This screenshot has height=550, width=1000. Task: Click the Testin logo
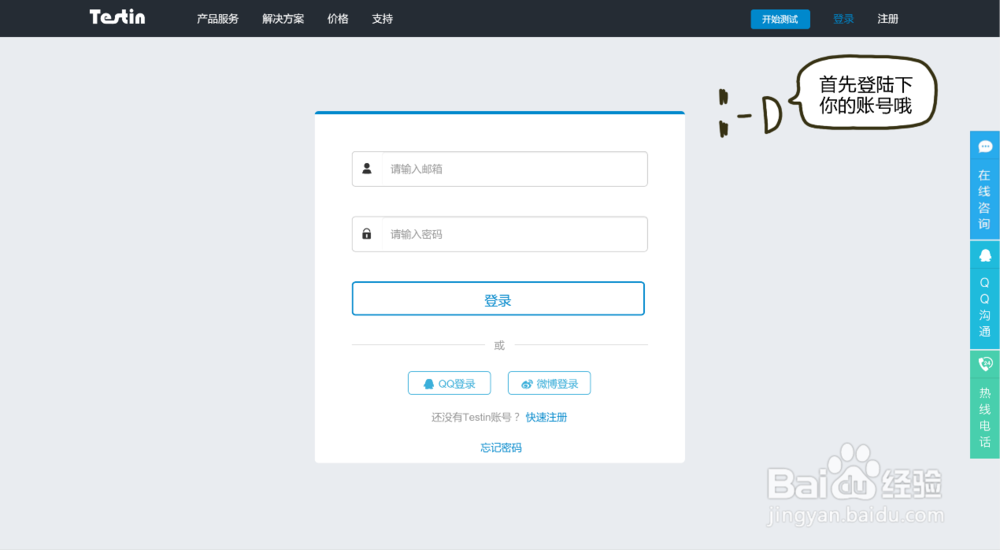[117, 17]
